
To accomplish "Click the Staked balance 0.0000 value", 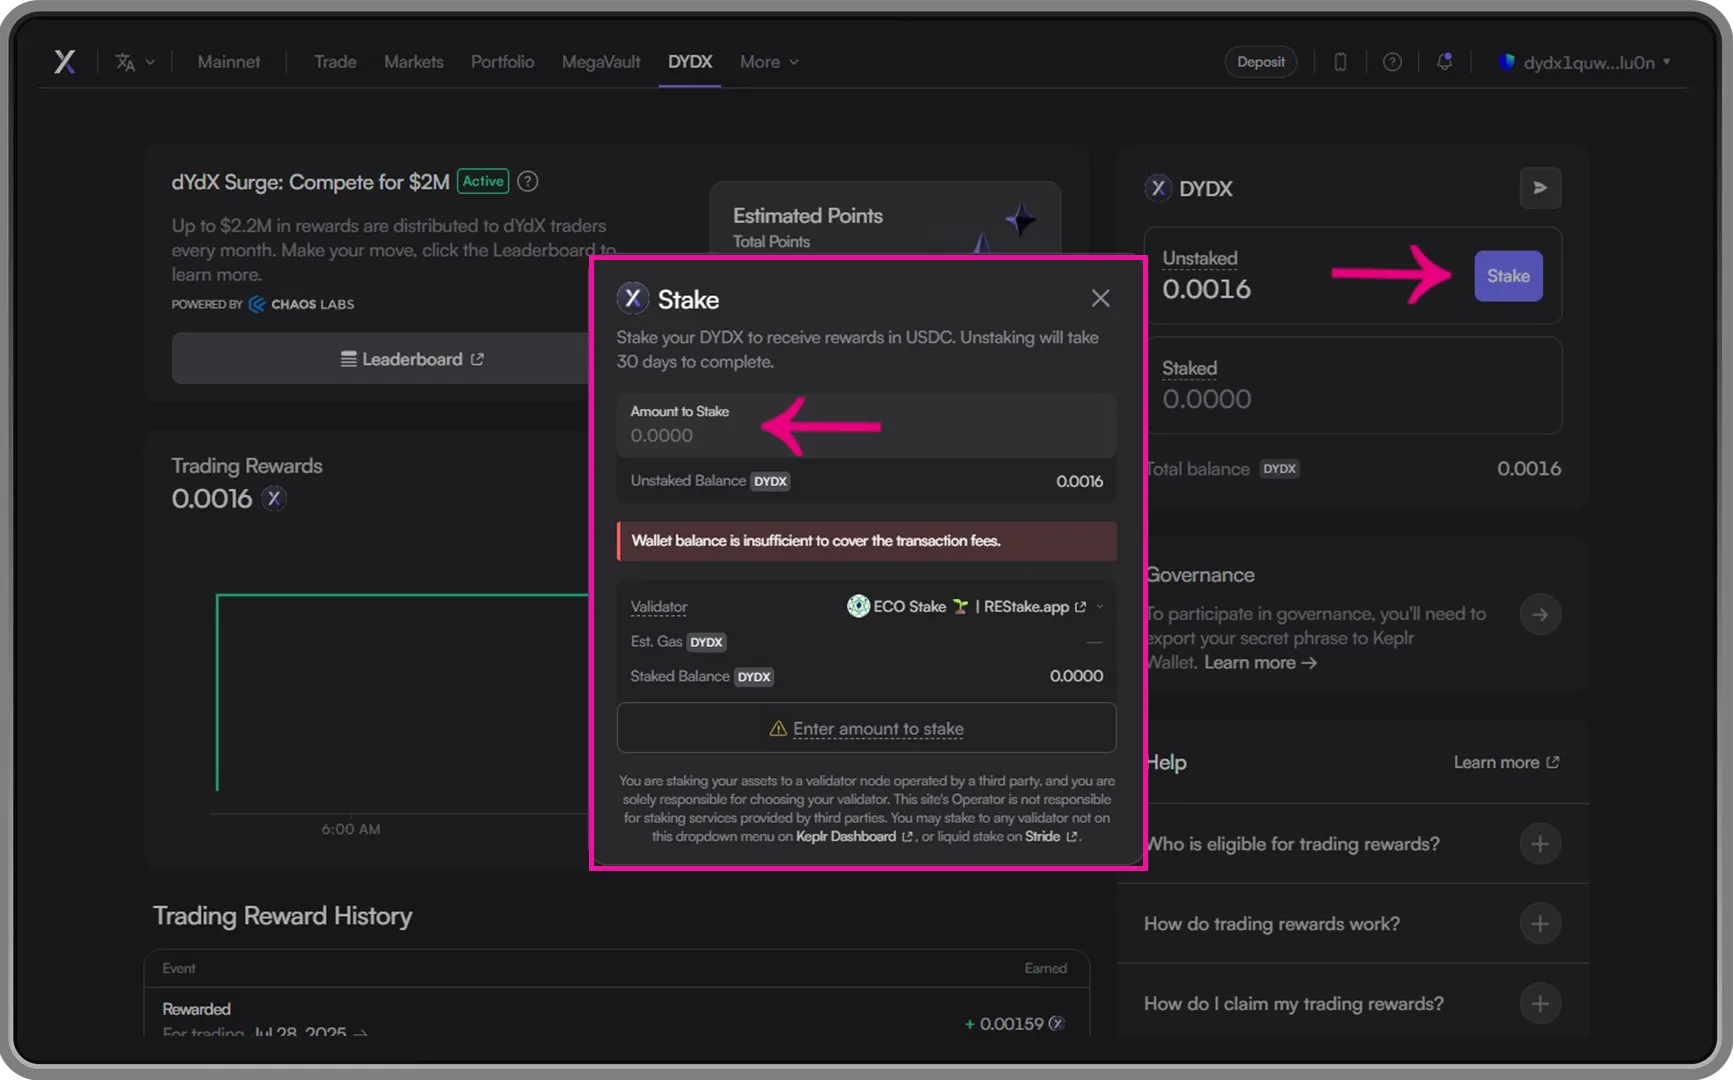I will tap(1206, 399).
